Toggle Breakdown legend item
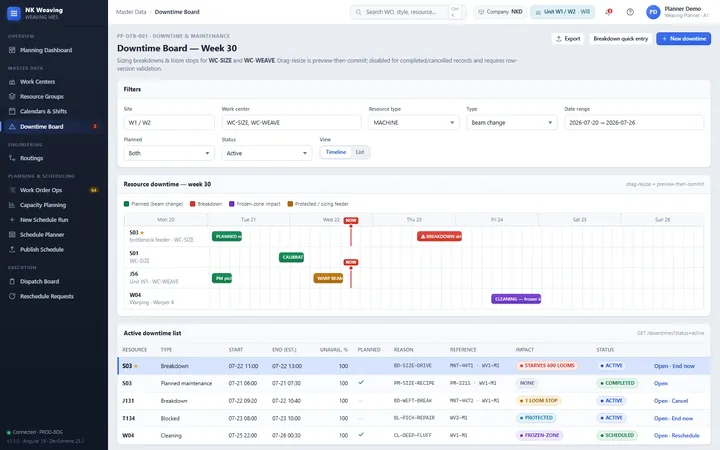The height and width of the screenshot is (450, 720). coord(206,204)
